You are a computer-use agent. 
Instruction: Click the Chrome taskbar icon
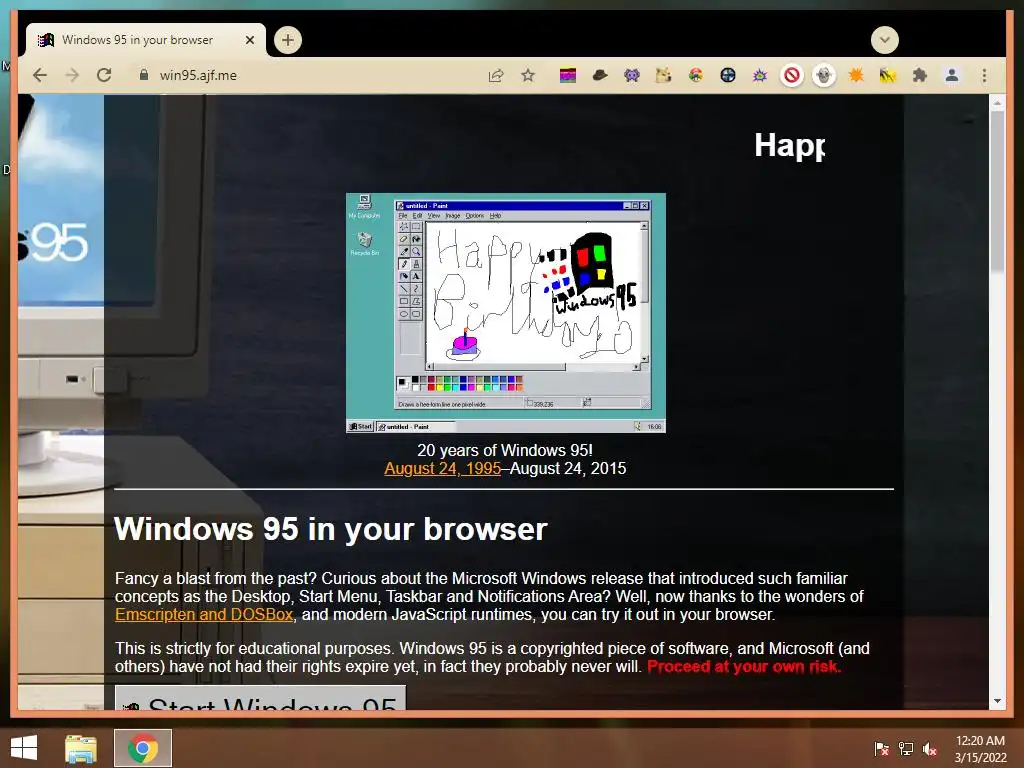143,748
